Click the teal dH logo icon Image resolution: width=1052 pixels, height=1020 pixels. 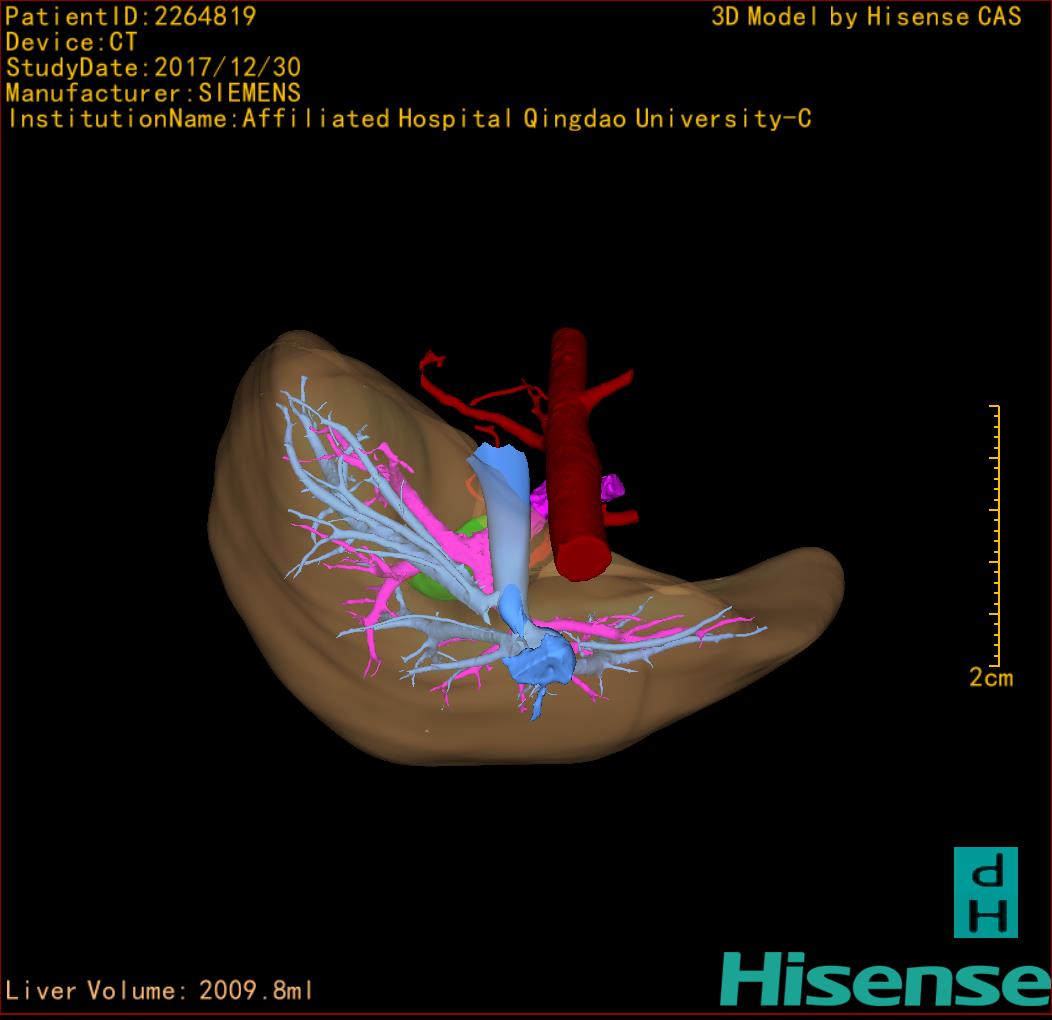point(985,892)
